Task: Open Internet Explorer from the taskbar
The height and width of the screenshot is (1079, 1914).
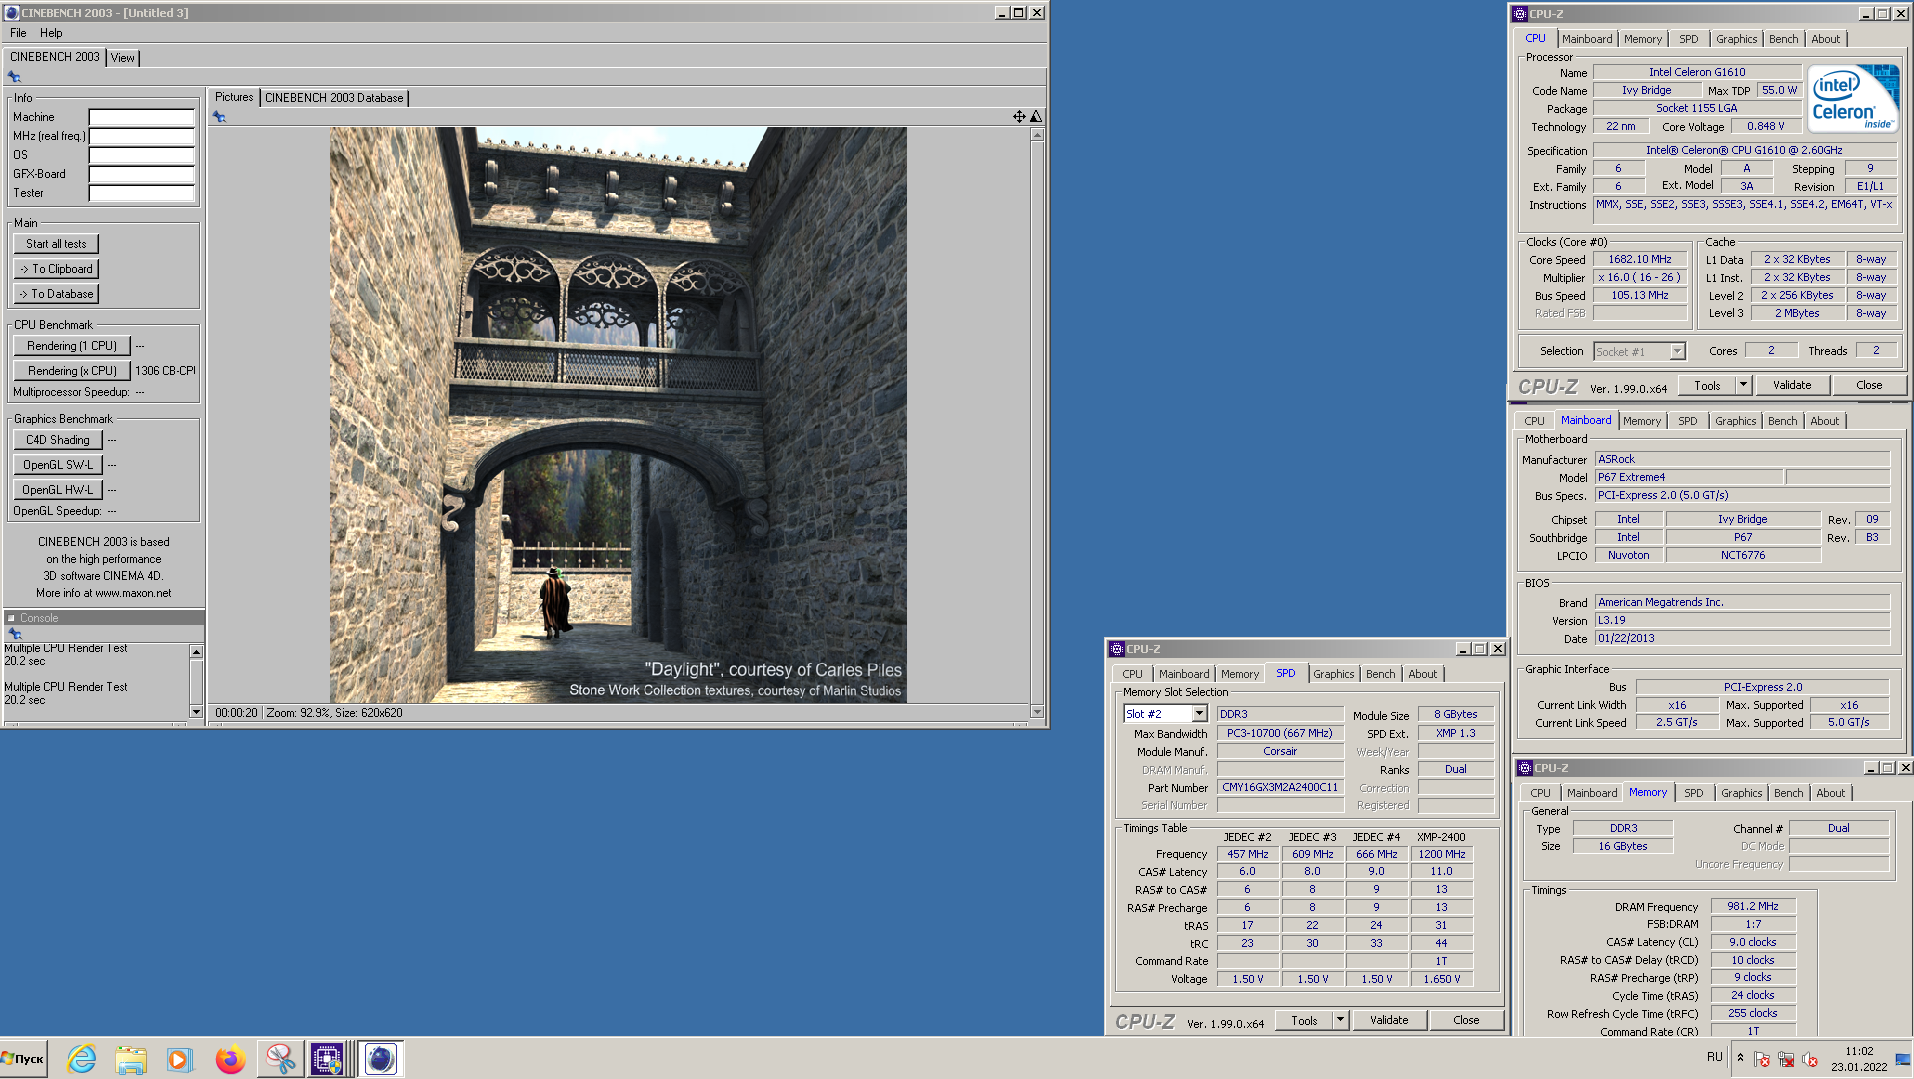Action: coord(81,1058)
